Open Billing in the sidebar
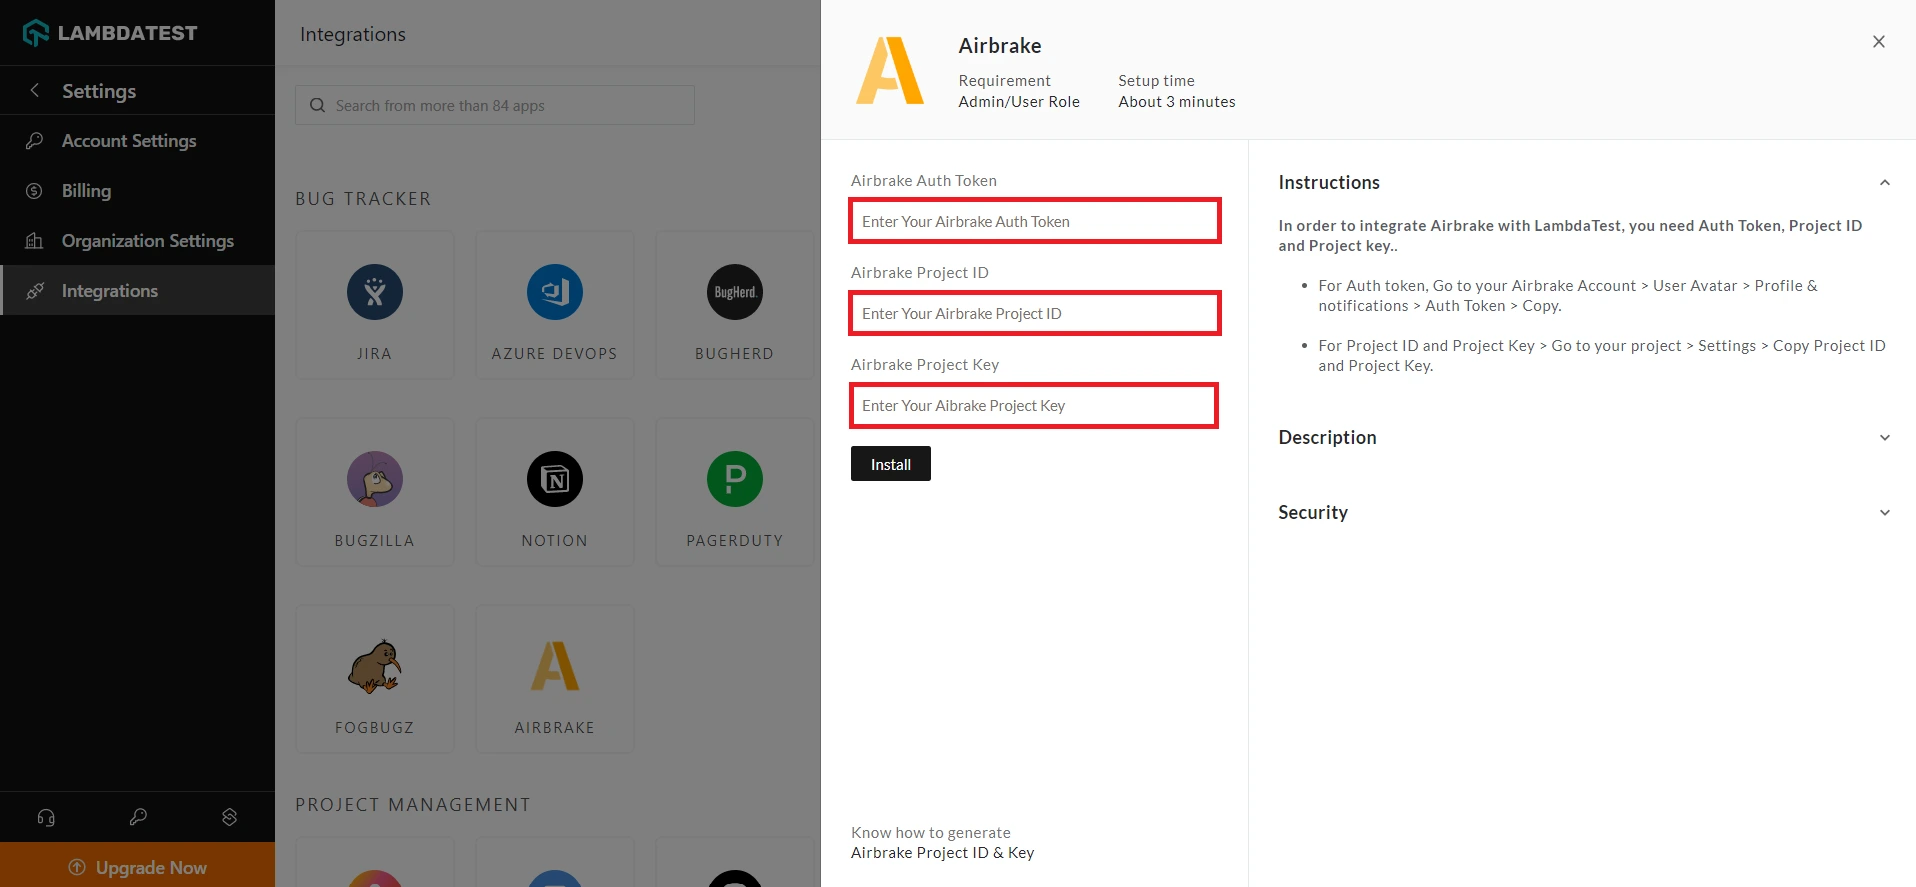 [86, 191]
